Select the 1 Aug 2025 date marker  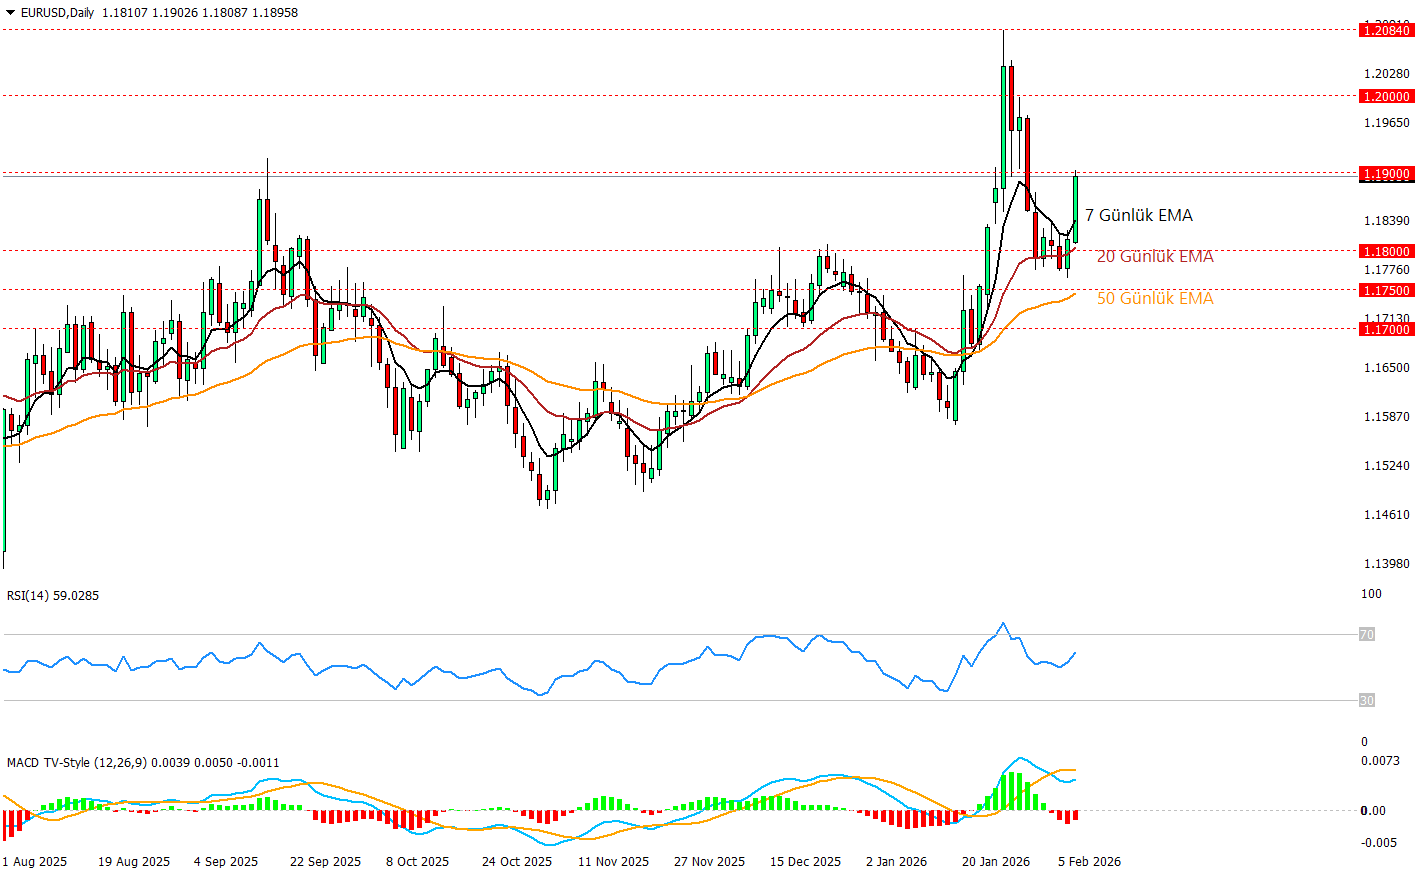pos(35,862)
